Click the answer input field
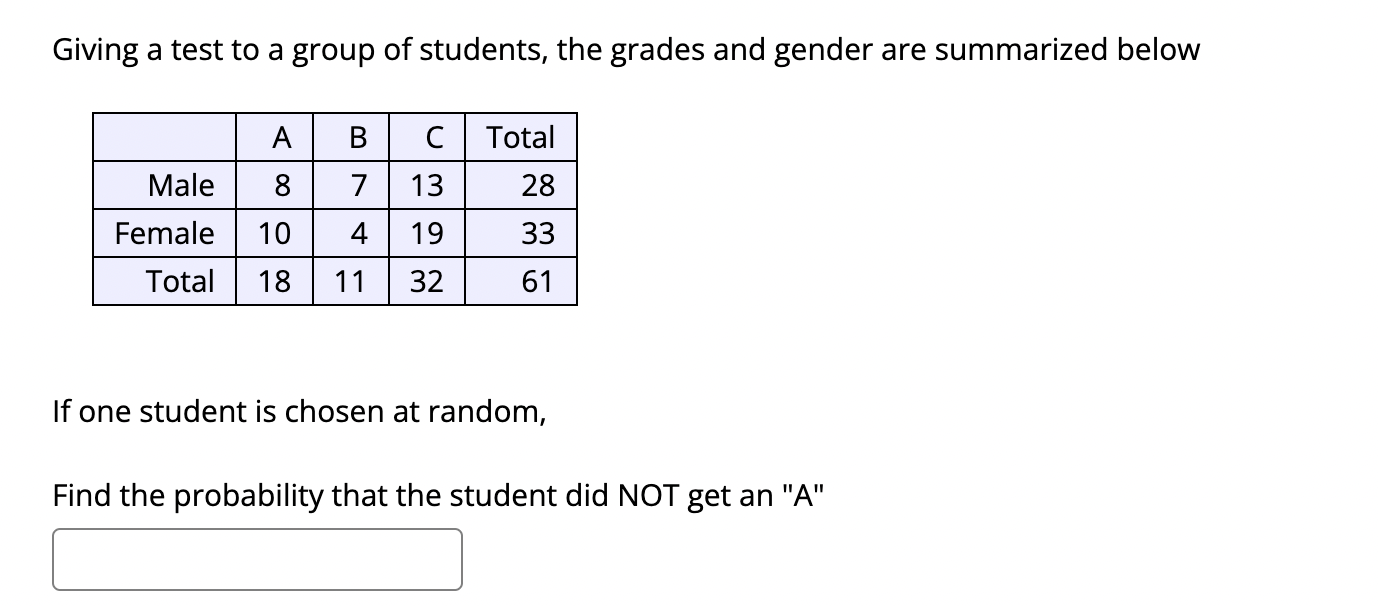Image resolution: width=1378 pixels, height=606 pixels. [x=255, y=558]
